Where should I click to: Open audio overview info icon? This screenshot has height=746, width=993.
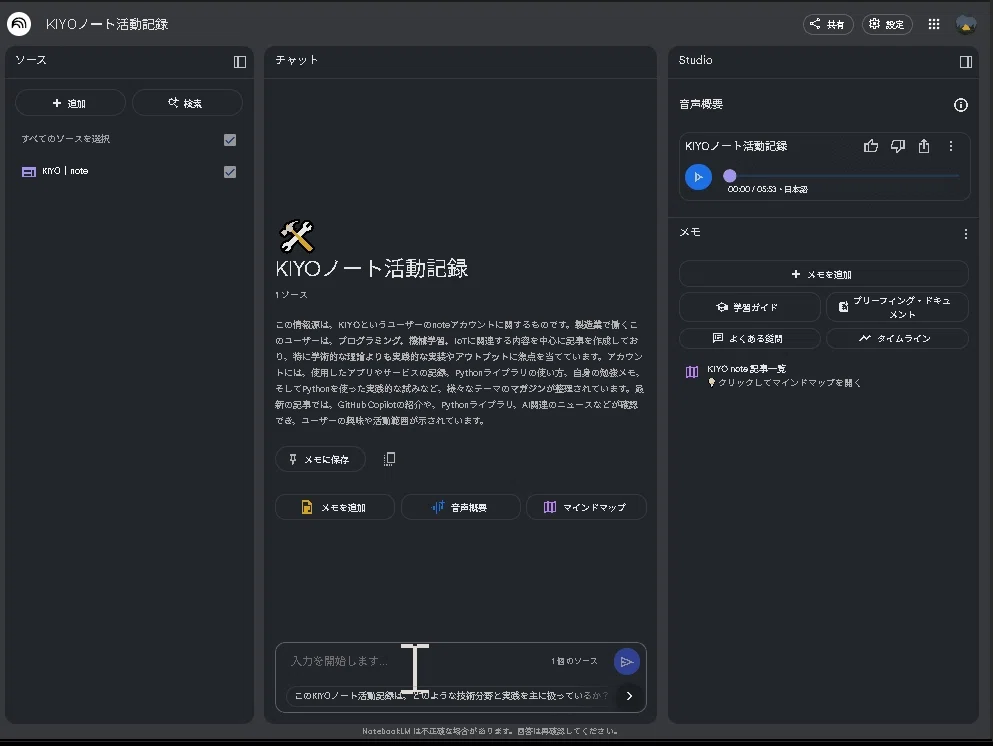tap(961, 105)
